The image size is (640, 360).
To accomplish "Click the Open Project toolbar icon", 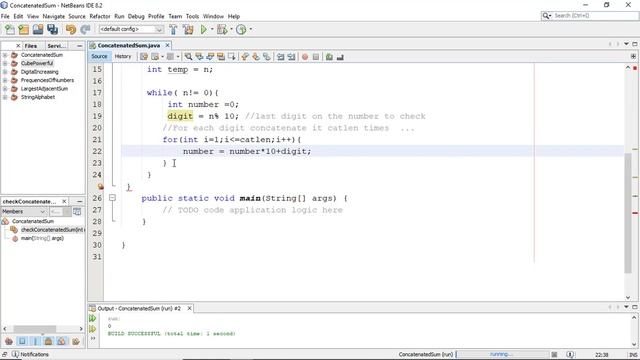I will click(x=38, y=29).
